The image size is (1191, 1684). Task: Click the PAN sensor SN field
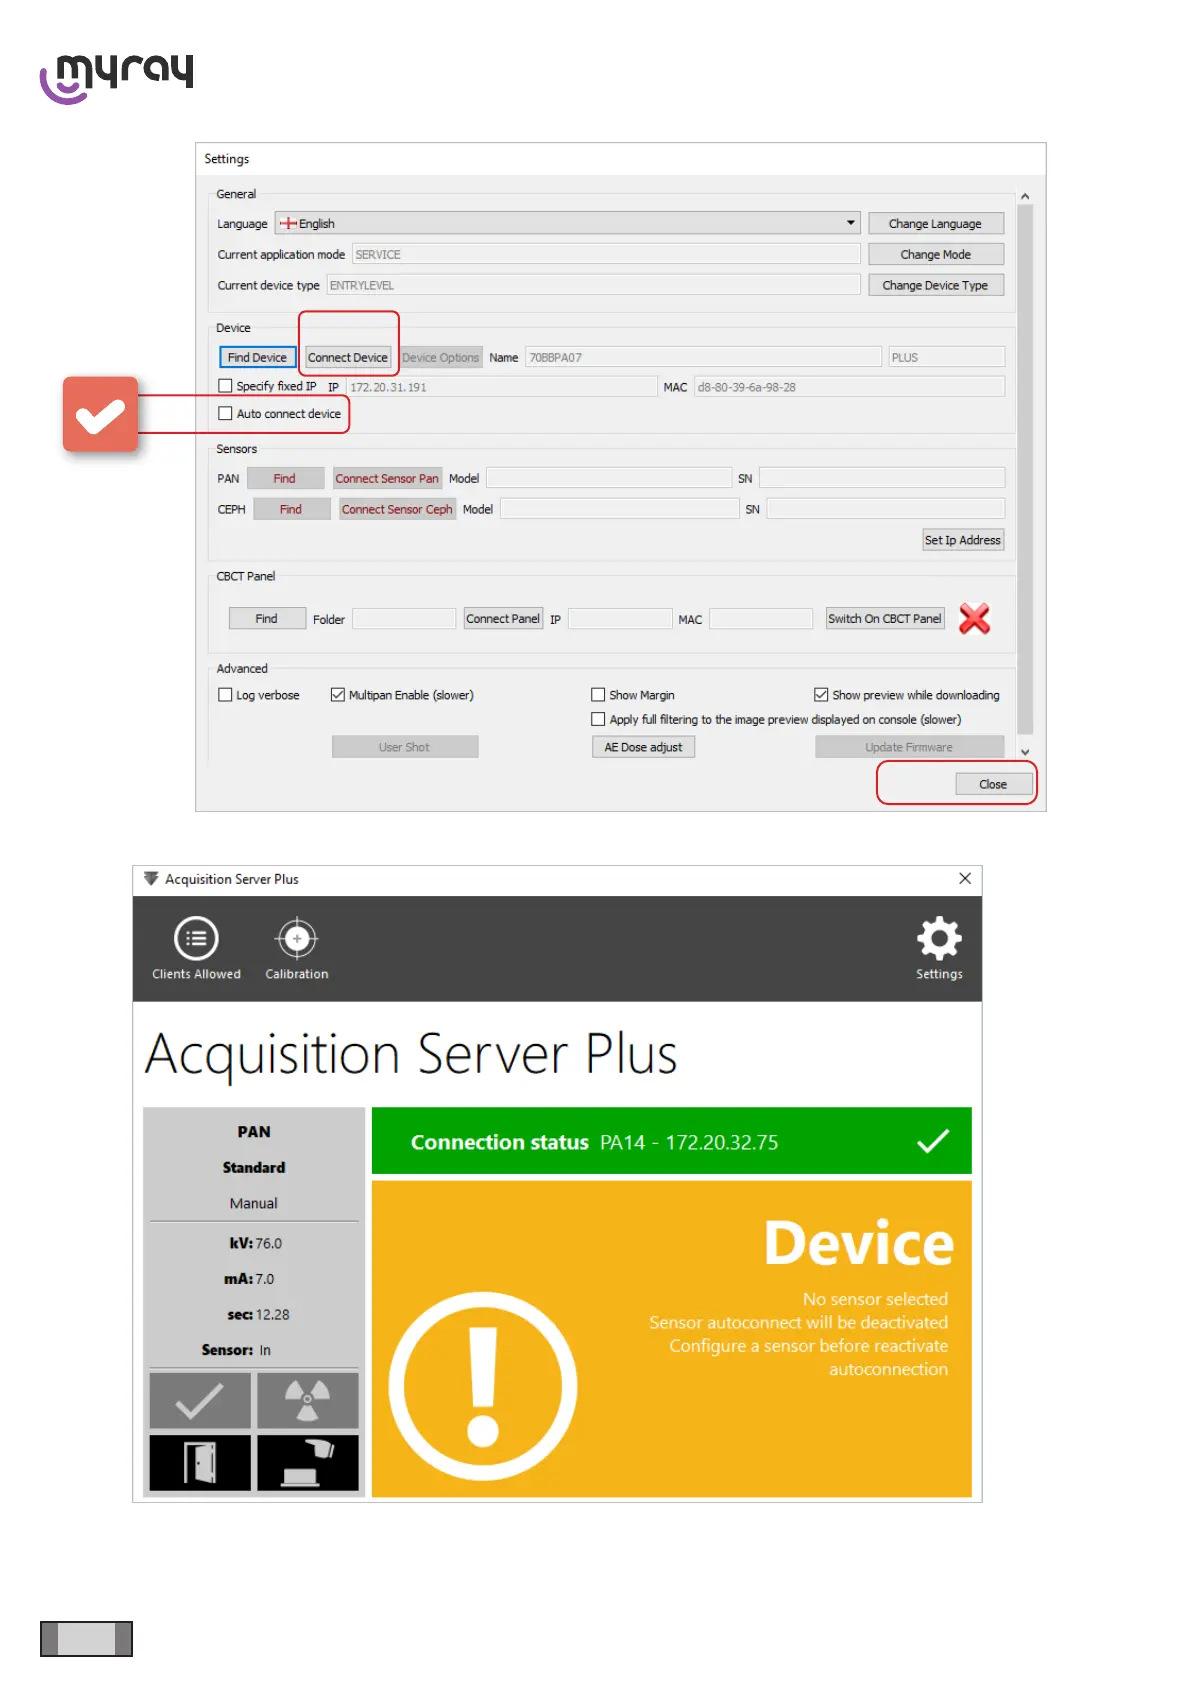(x=882, y=478)
